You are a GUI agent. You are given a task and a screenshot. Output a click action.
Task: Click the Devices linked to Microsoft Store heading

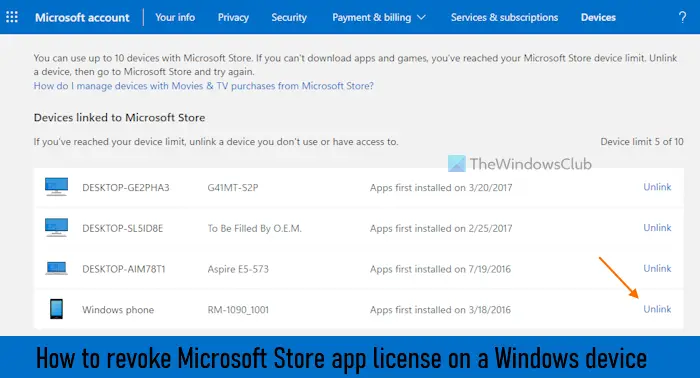click(x=120, y=117)
